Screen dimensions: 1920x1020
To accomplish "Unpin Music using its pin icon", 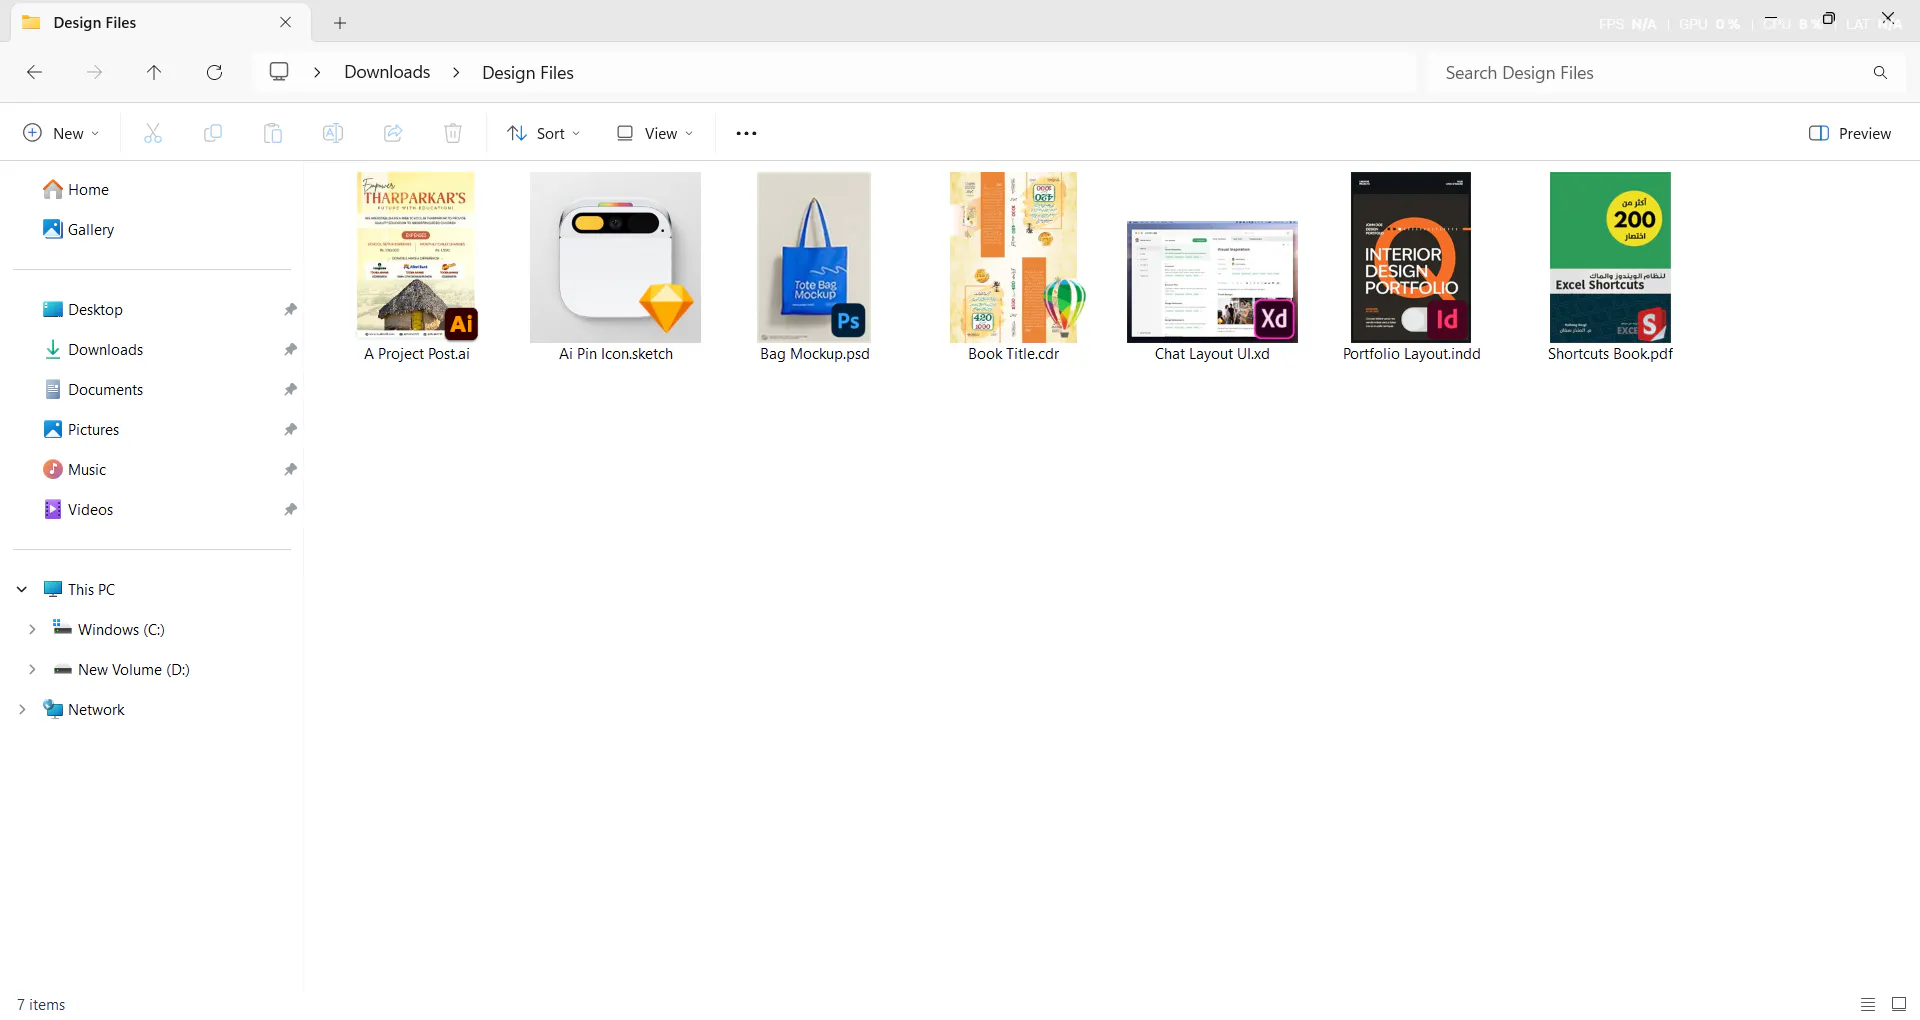I will click(290, 469).
